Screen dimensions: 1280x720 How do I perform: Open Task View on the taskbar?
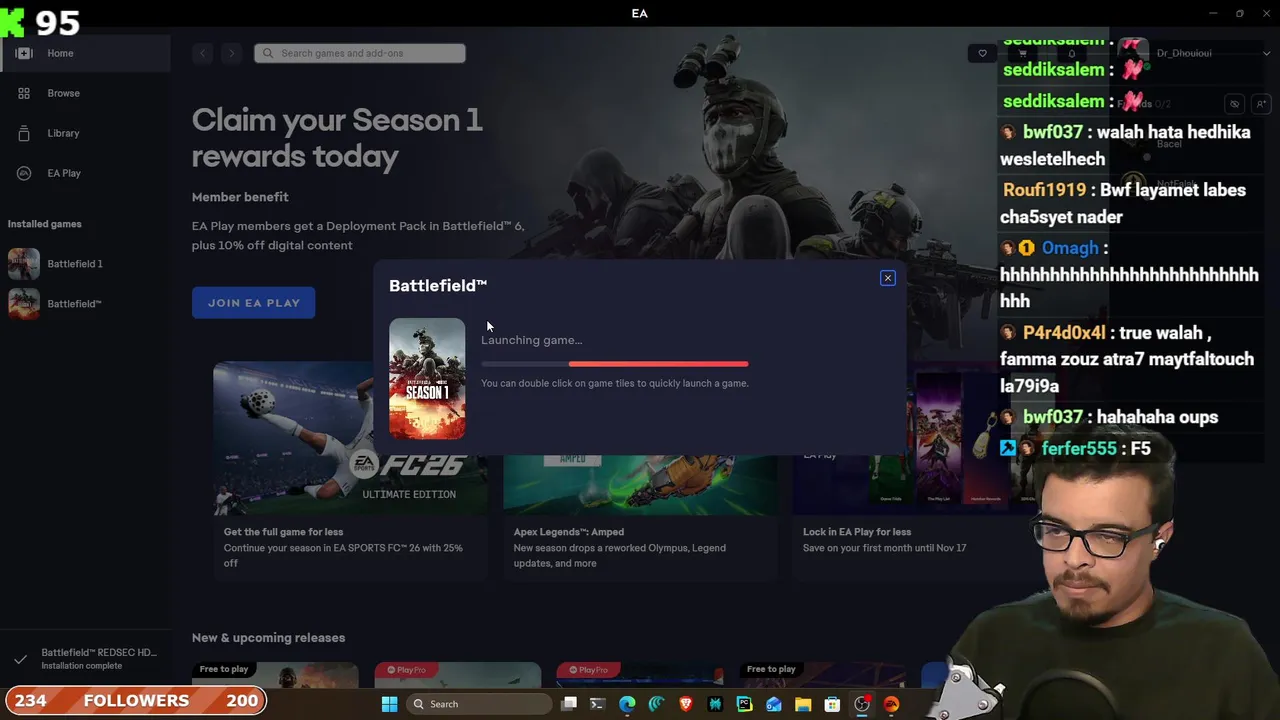[x=569, y=704]
